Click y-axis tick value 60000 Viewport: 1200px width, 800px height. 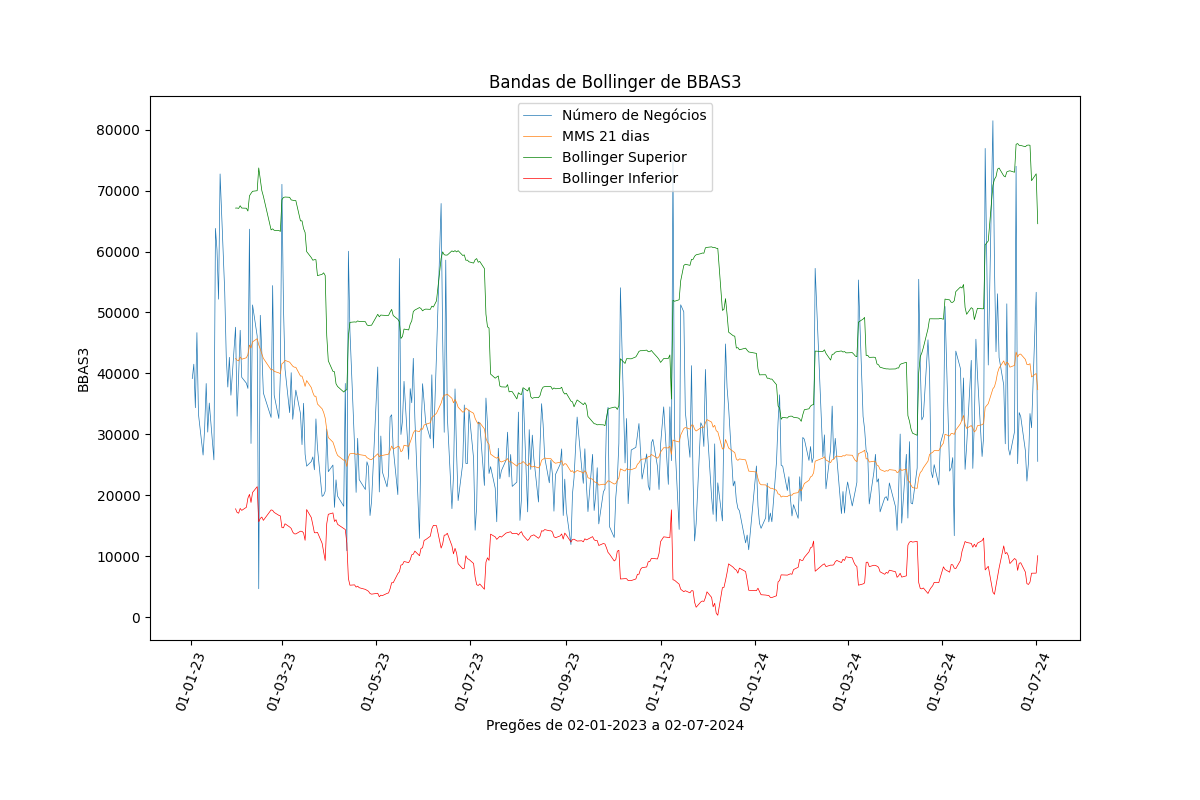click(119, 252)
